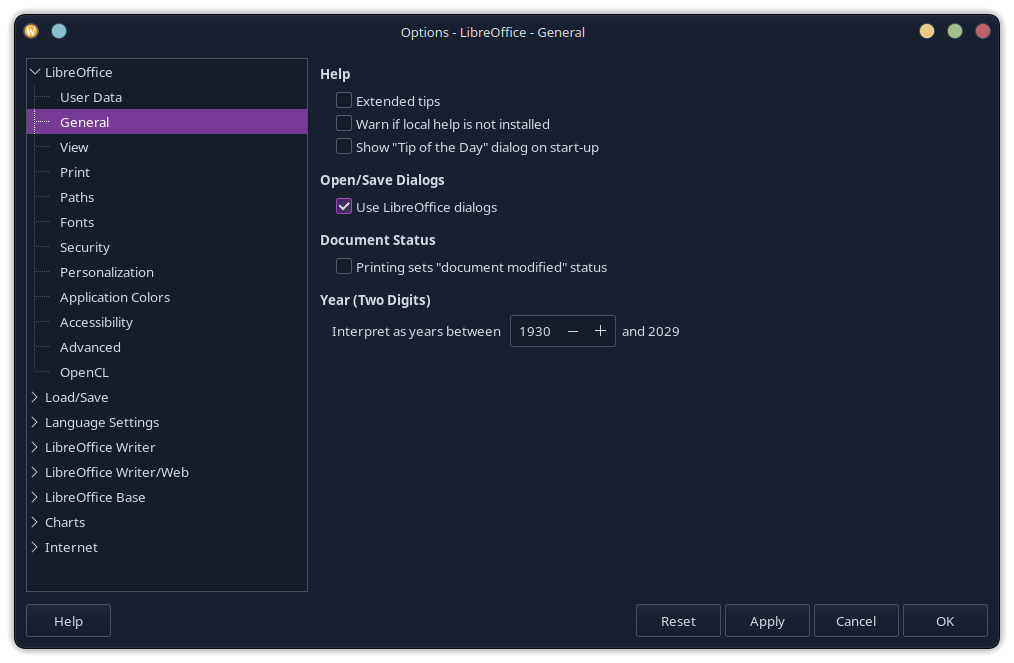Open the Security options page
The height and width of the screenshot is (663, 1014).
pos(85,247)
